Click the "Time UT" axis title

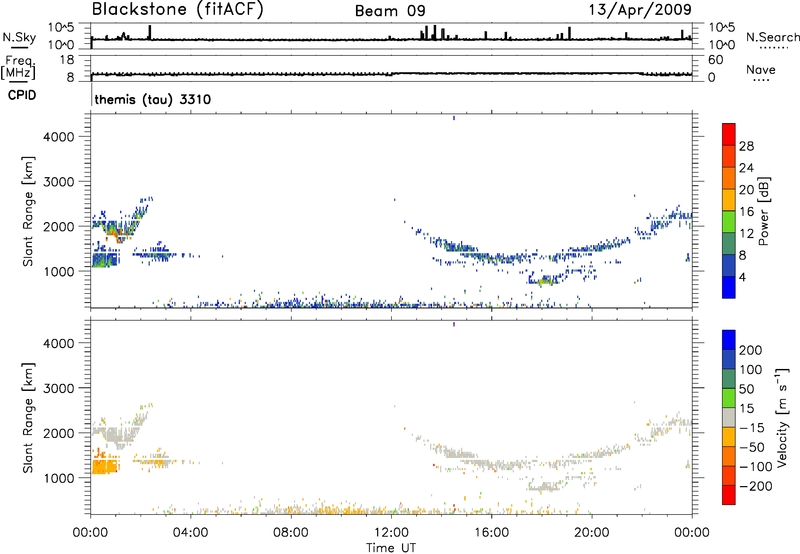coord(391,548)
